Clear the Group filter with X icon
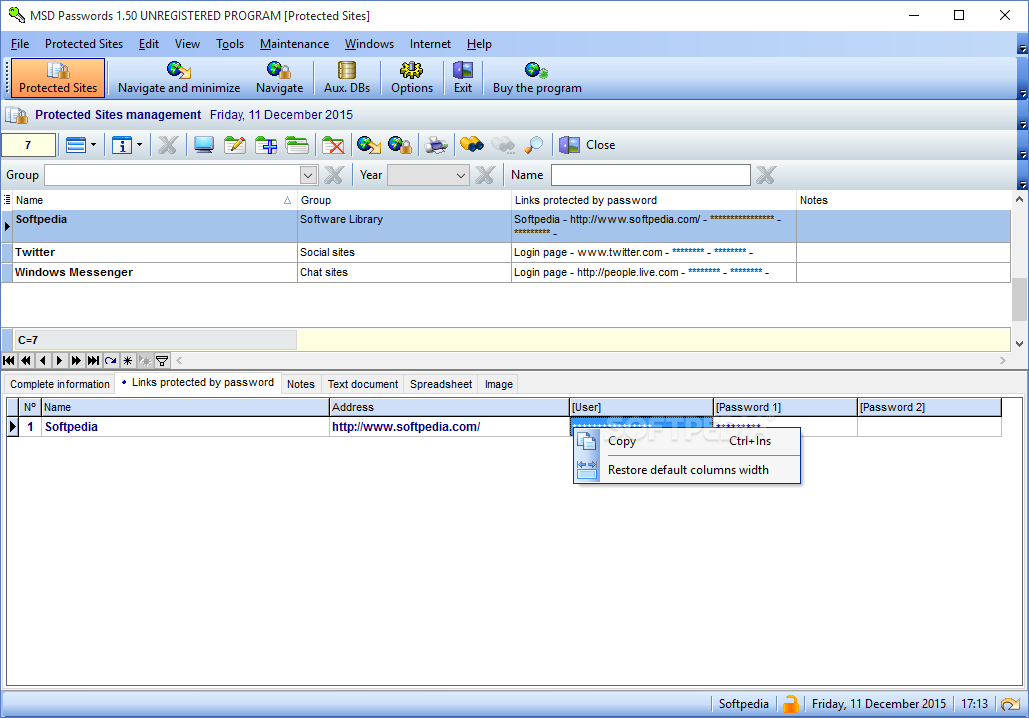The width and height of the screenshot is (1029, 718). [x=334, y=175]
